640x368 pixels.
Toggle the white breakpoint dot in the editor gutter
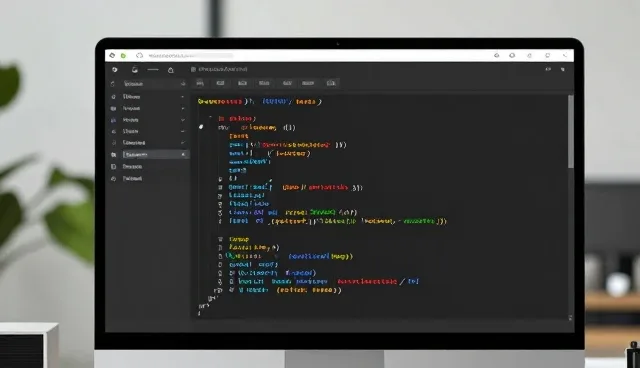[201, 127]
